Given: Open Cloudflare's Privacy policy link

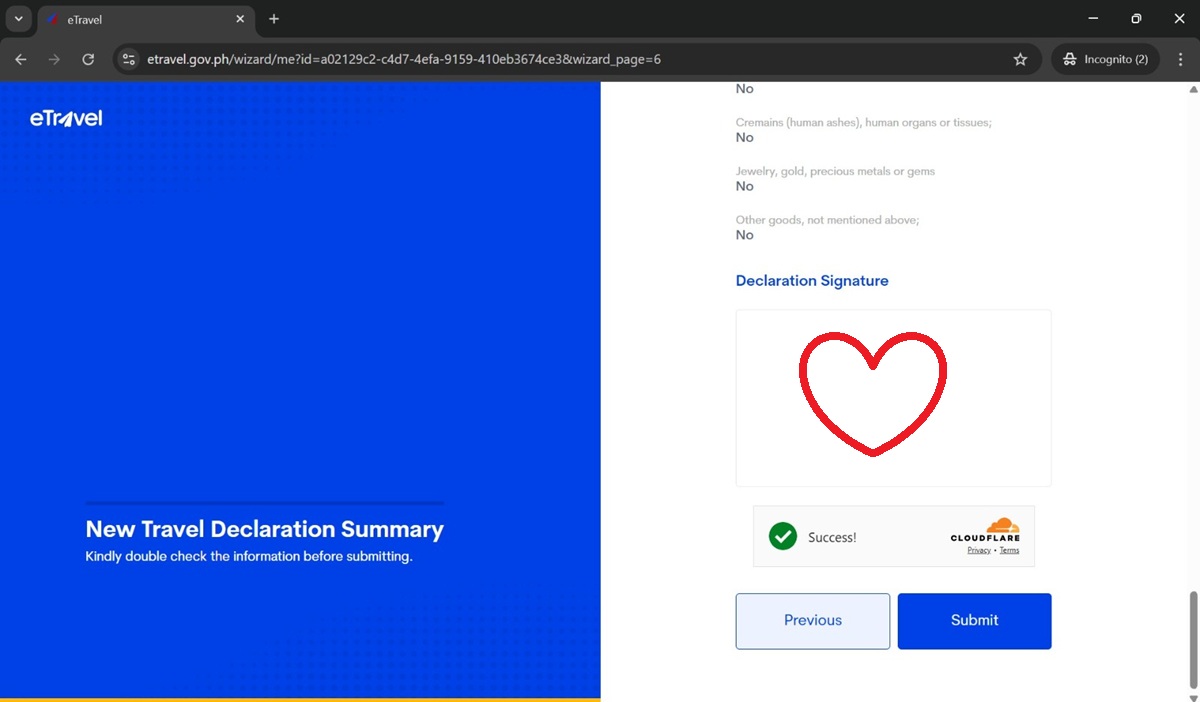Looking at the screenshot, I should click(978, 550).
